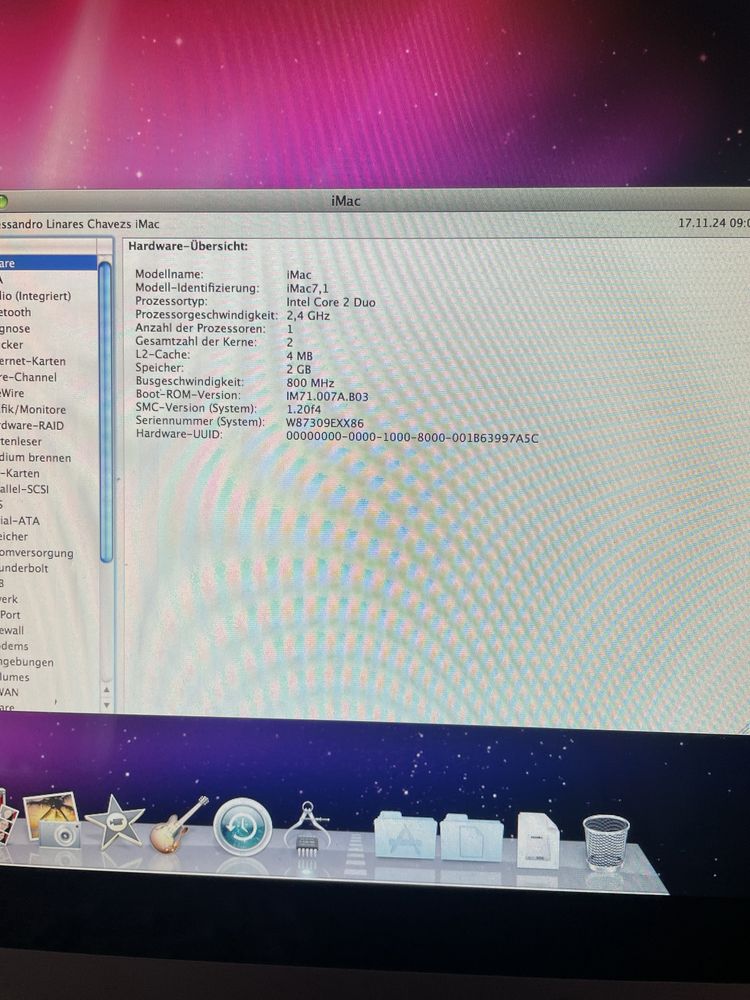Select Medium brennen in the sidebar
The height and width of the screenshot is (1000, 750).
tap(36, 457)
